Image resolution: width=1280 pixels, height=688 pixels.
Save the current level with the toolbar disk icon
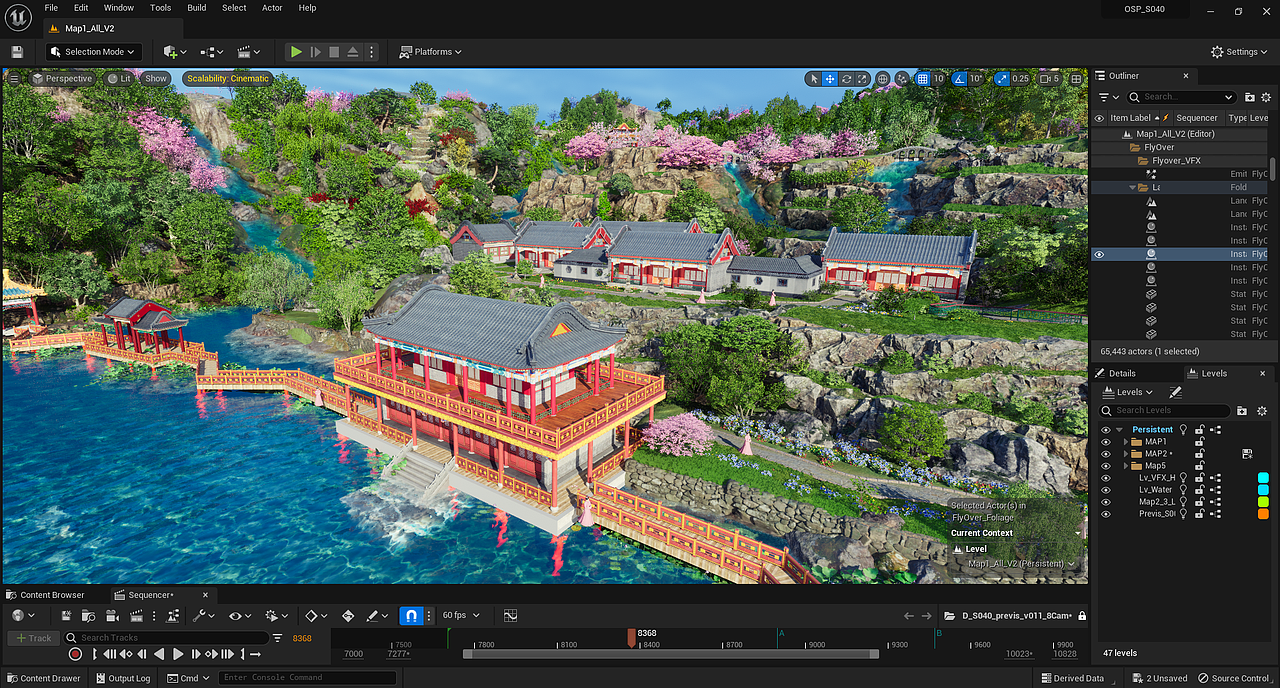(x=17, y=52)
